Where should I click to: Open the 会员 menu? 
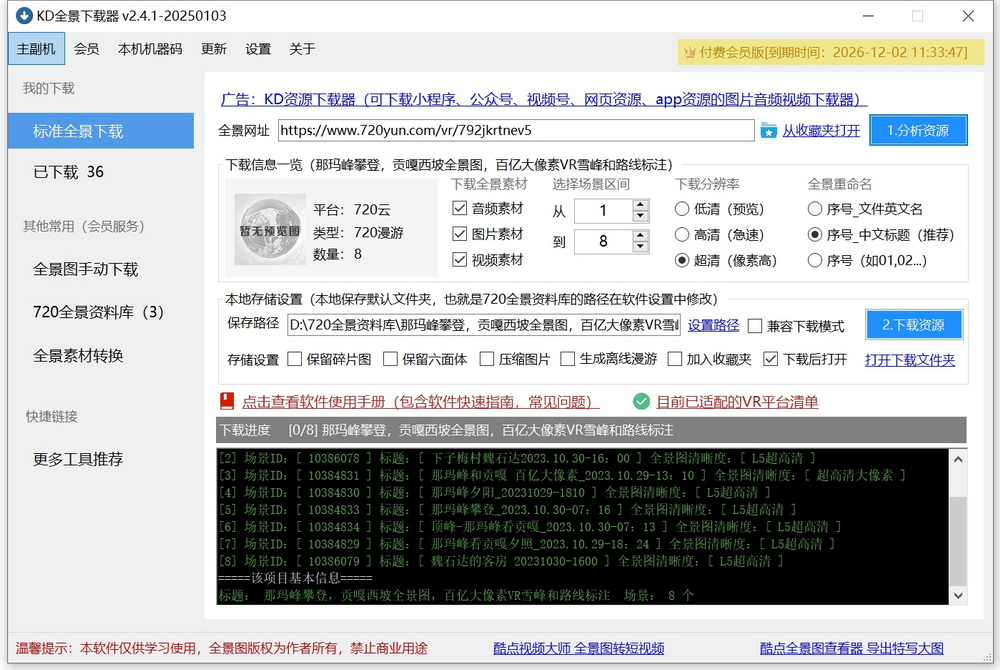click(87, 49)
